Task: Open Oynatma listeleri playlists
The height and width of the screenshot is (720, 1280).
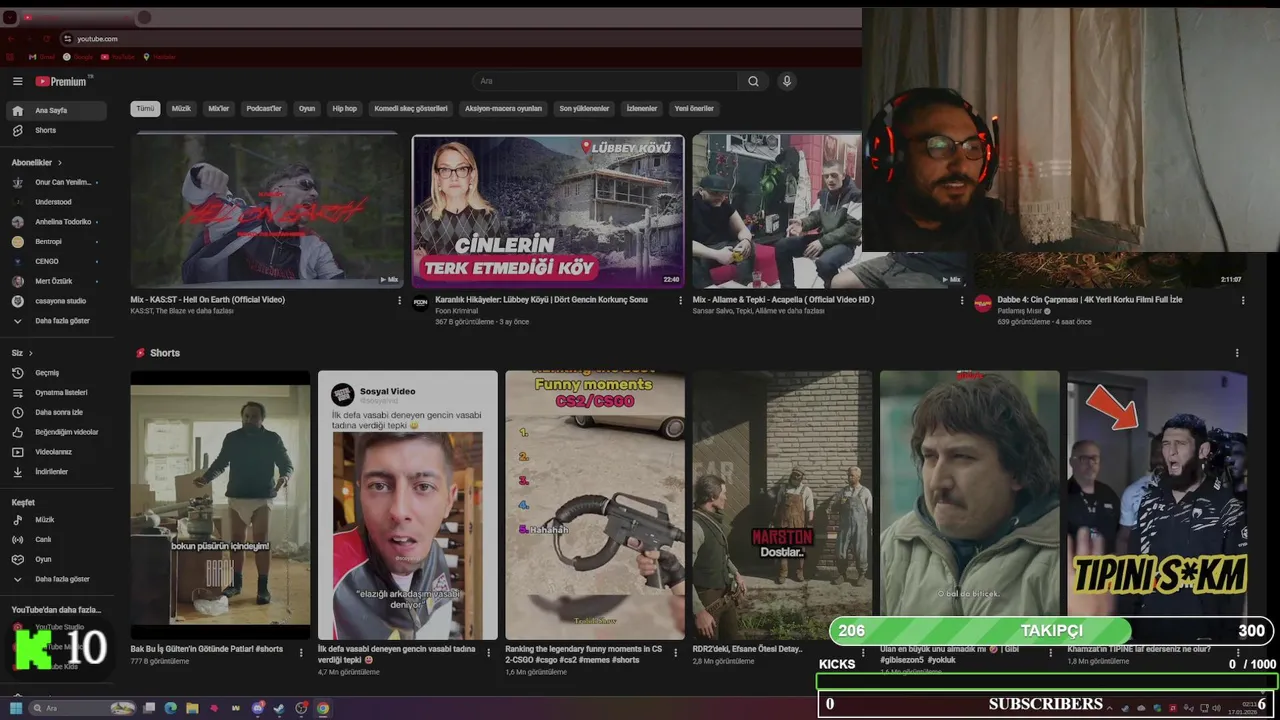Action: click(56, 392)
